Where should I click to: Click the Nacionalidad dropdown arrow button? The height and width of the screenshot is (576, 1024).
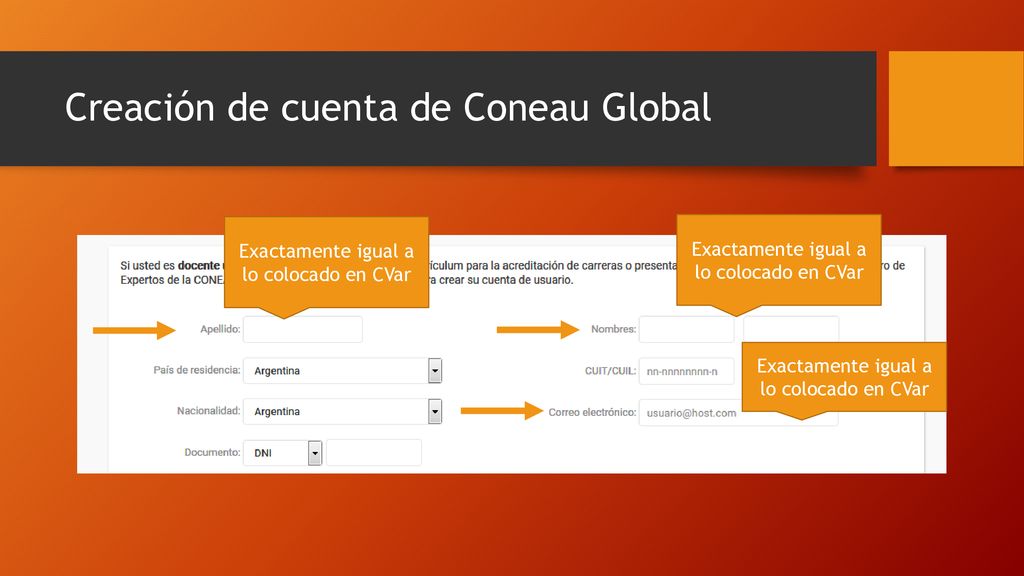coord(435,412)
